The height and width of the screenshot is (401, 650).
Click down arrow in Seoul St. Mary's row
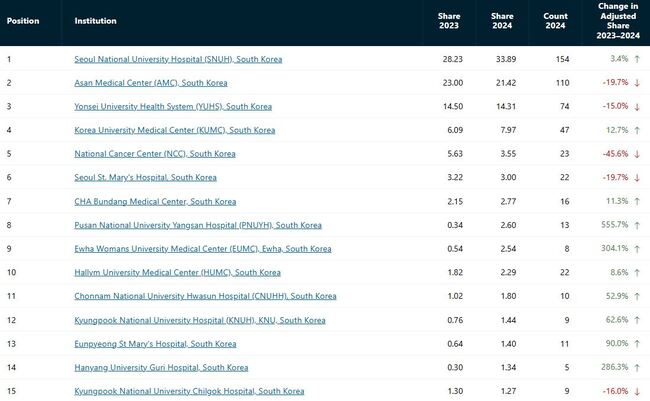click(637, 177)
